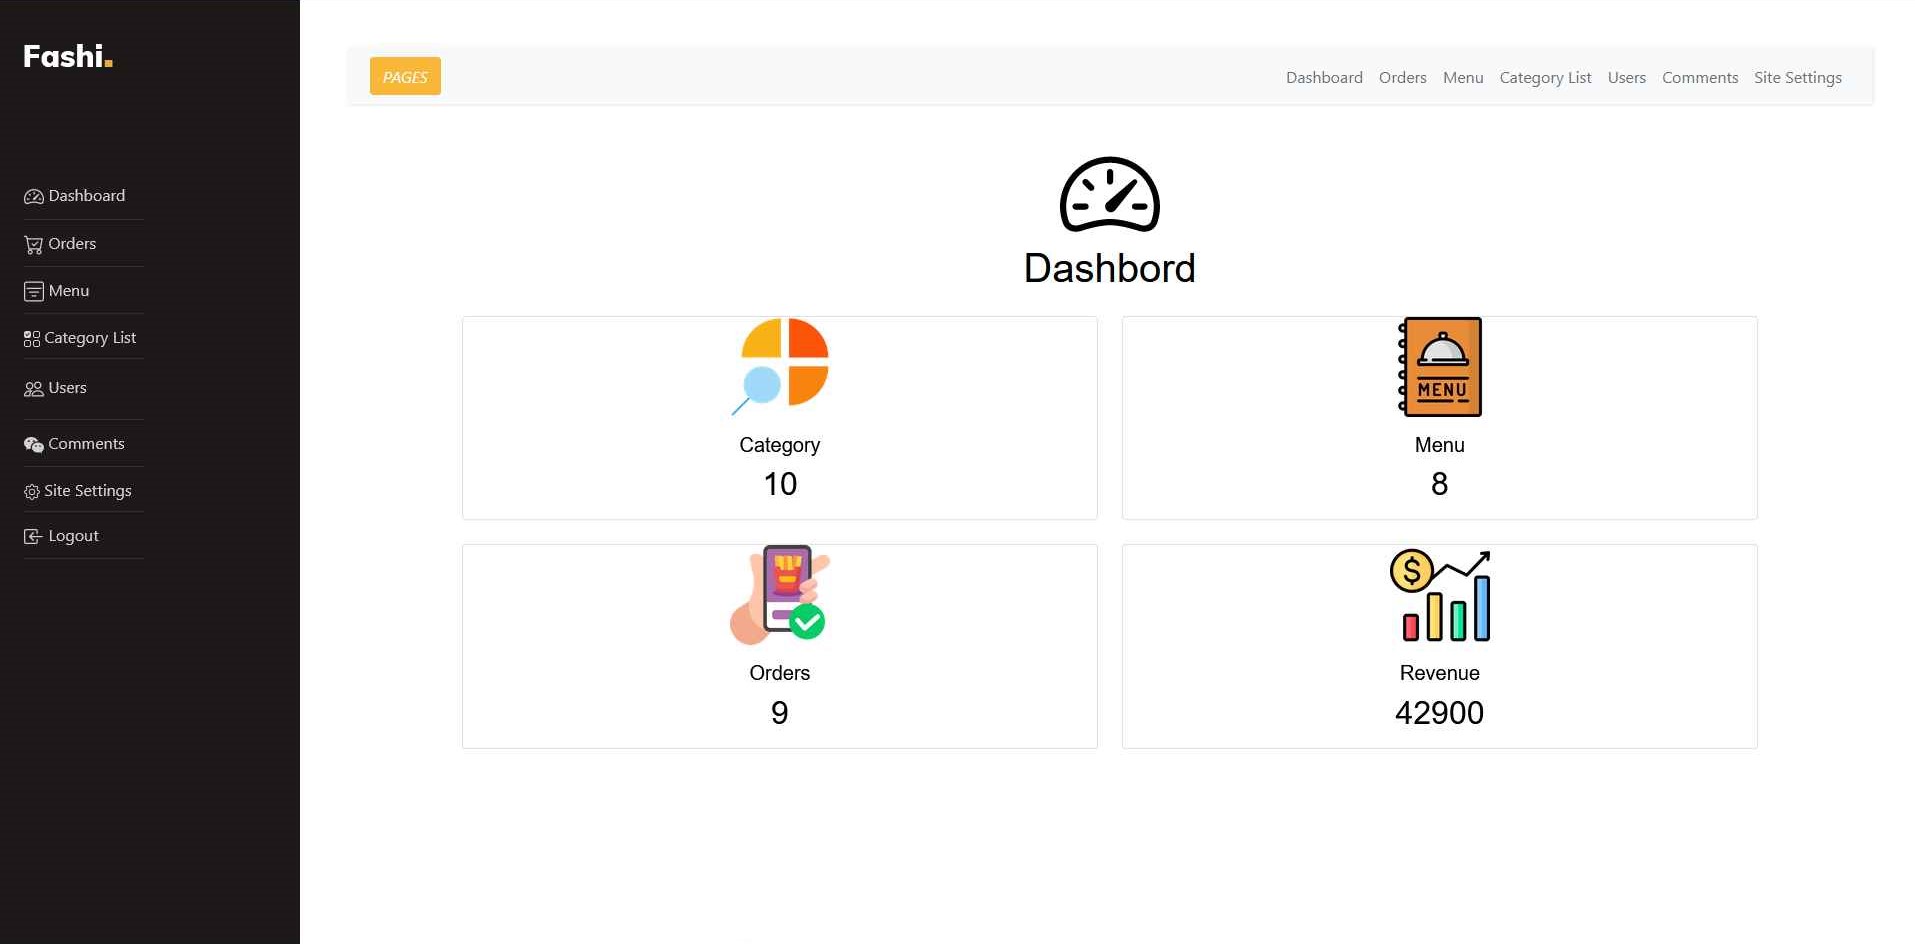Click the Menu list icon in sidebar
Image resolution: width=1915 pixels, height=944 pixels.
tap(33, 292)
